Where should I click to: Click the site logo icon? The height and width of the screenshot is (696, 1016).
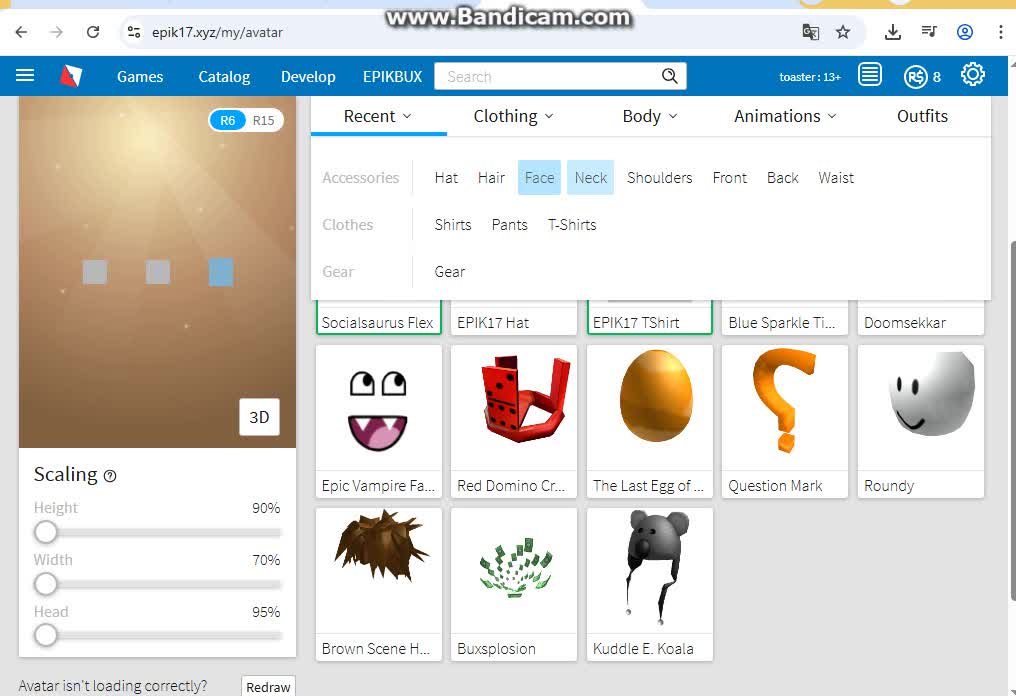71,76
